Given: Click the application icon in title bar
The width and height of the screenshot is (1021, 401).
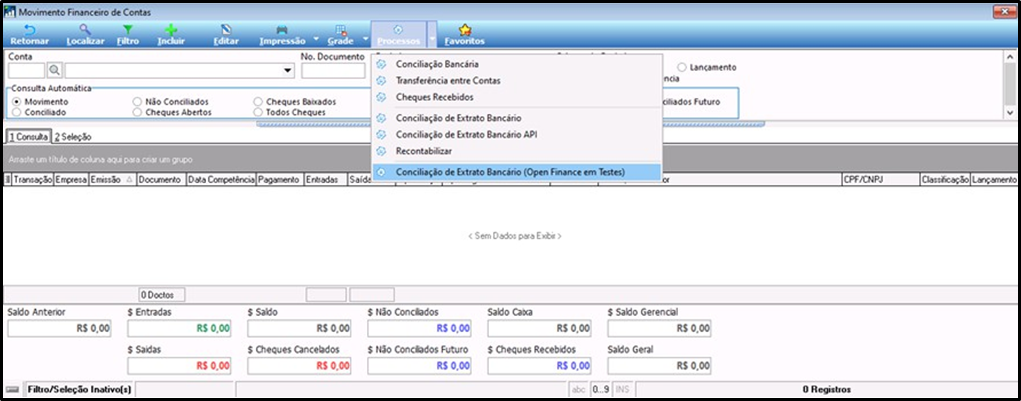Looking at the screenshot, I should click(x=10, y=12).
